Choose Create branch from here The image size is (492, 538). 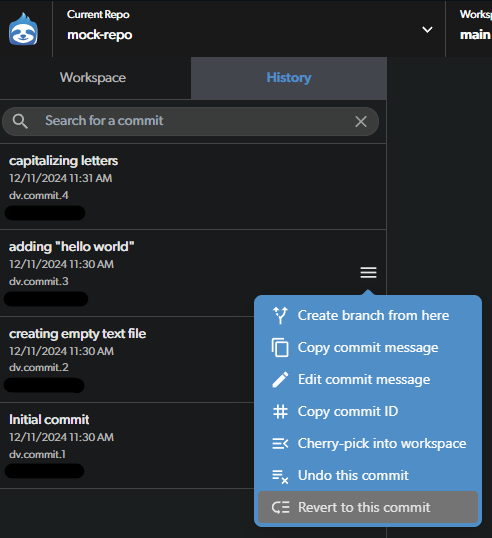point(368,315)
